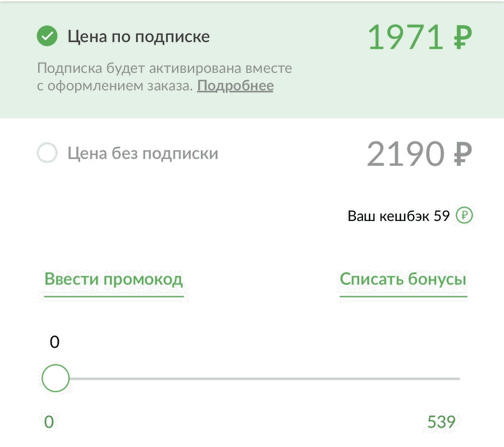Click the bonus slider handle
This screenshot has width=504, height=447.
click(55, 378)
